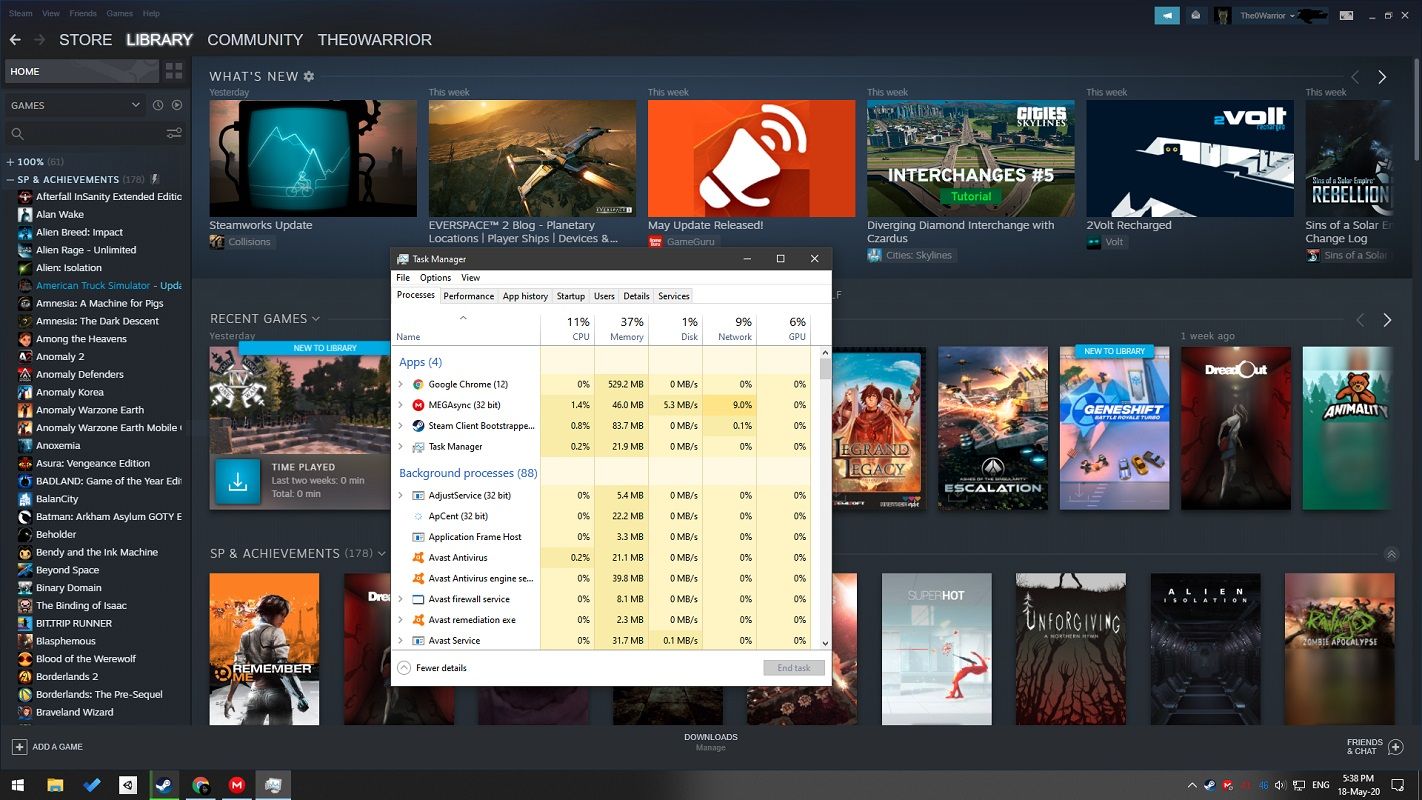The image size is (1422, 800).
Task: Click the library search magnifier icon
Action: pos(17,133)
